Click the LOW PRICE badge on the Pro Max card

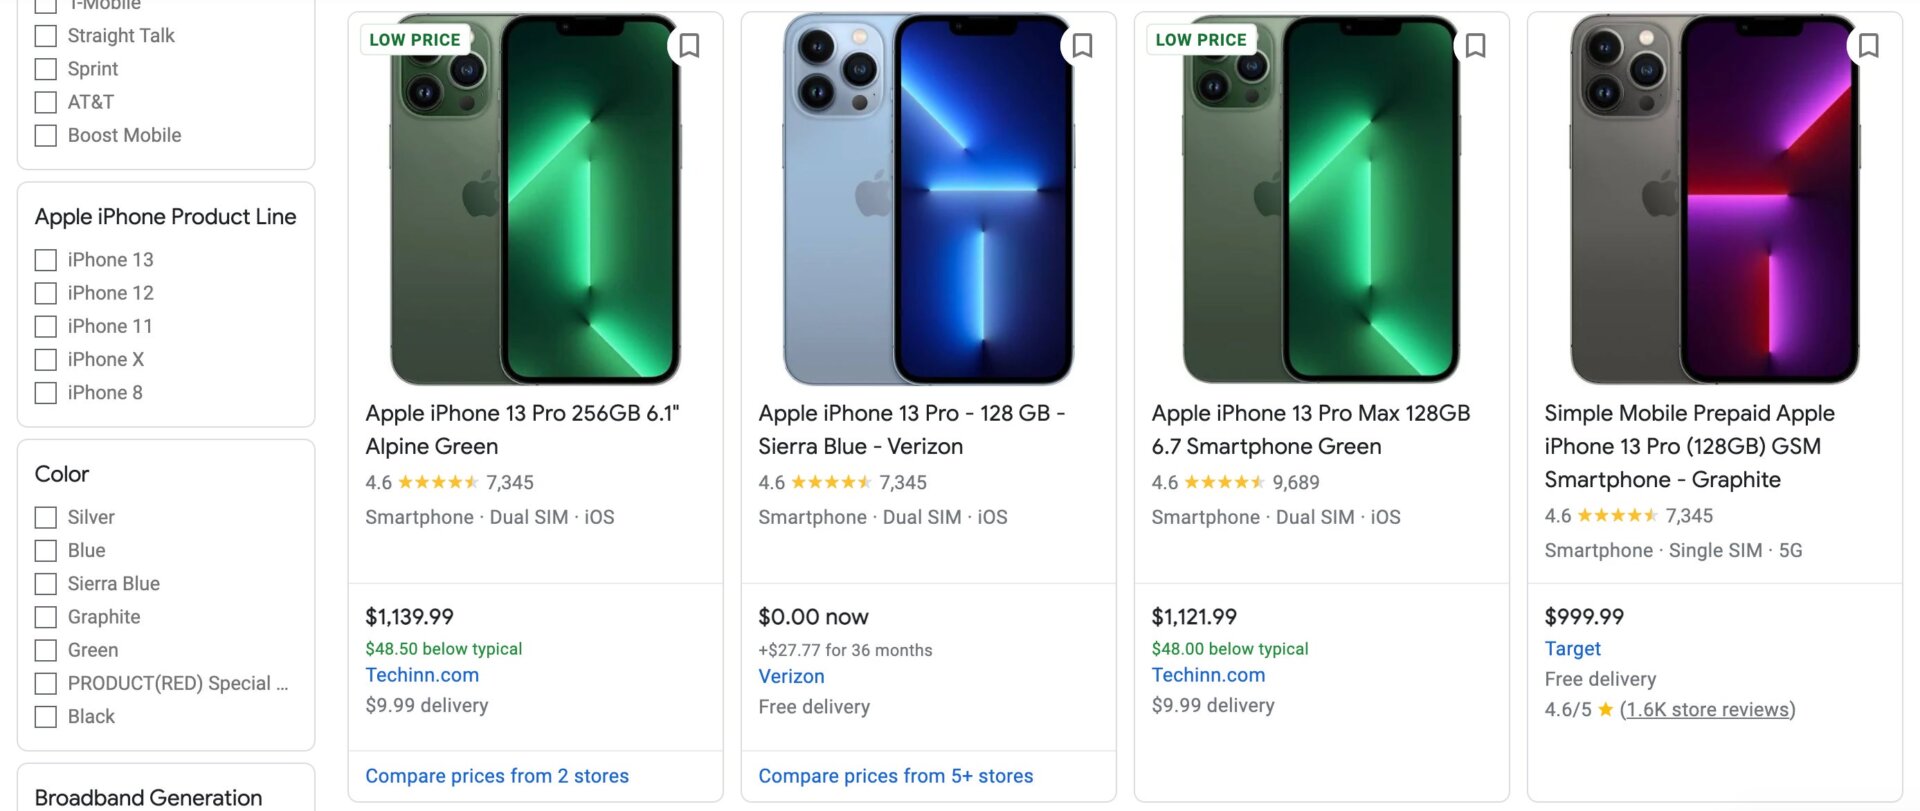click(x=1202, y=40)
